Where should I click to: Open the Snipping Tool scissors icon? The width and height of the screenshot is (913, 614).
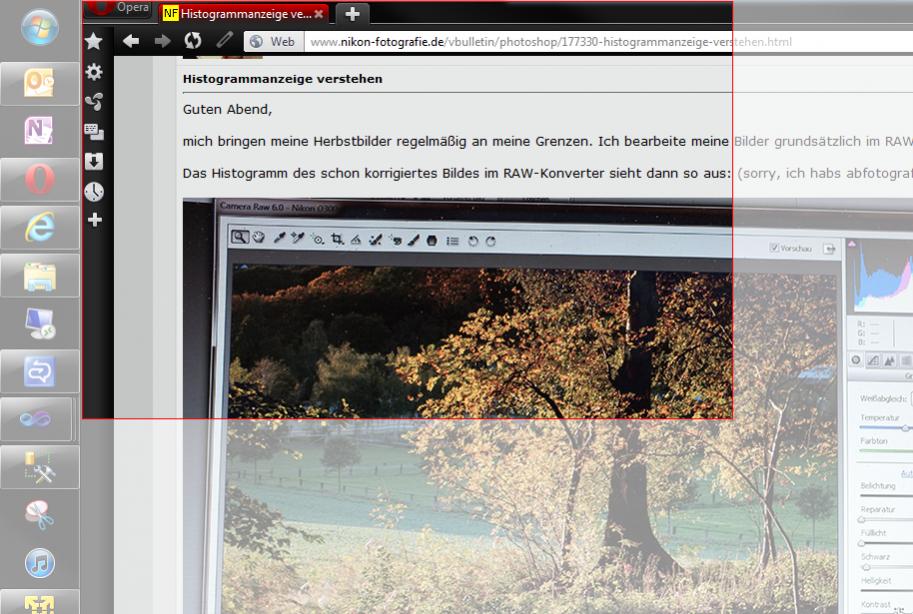pos(40,515)
